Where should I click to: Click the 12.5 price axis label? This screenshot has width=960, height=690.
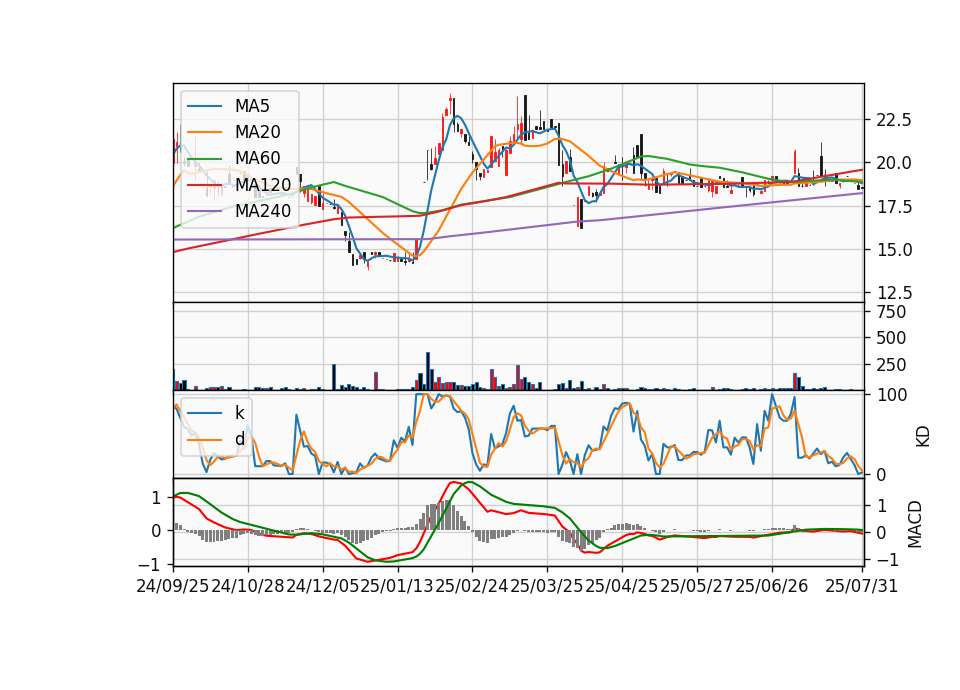click(x=894, y=293)
